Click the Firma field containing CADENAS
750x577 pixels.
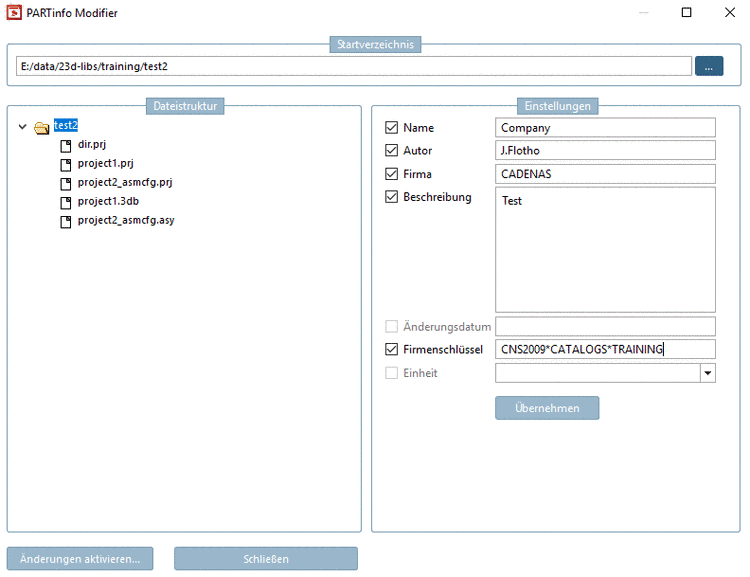point(606,174)
